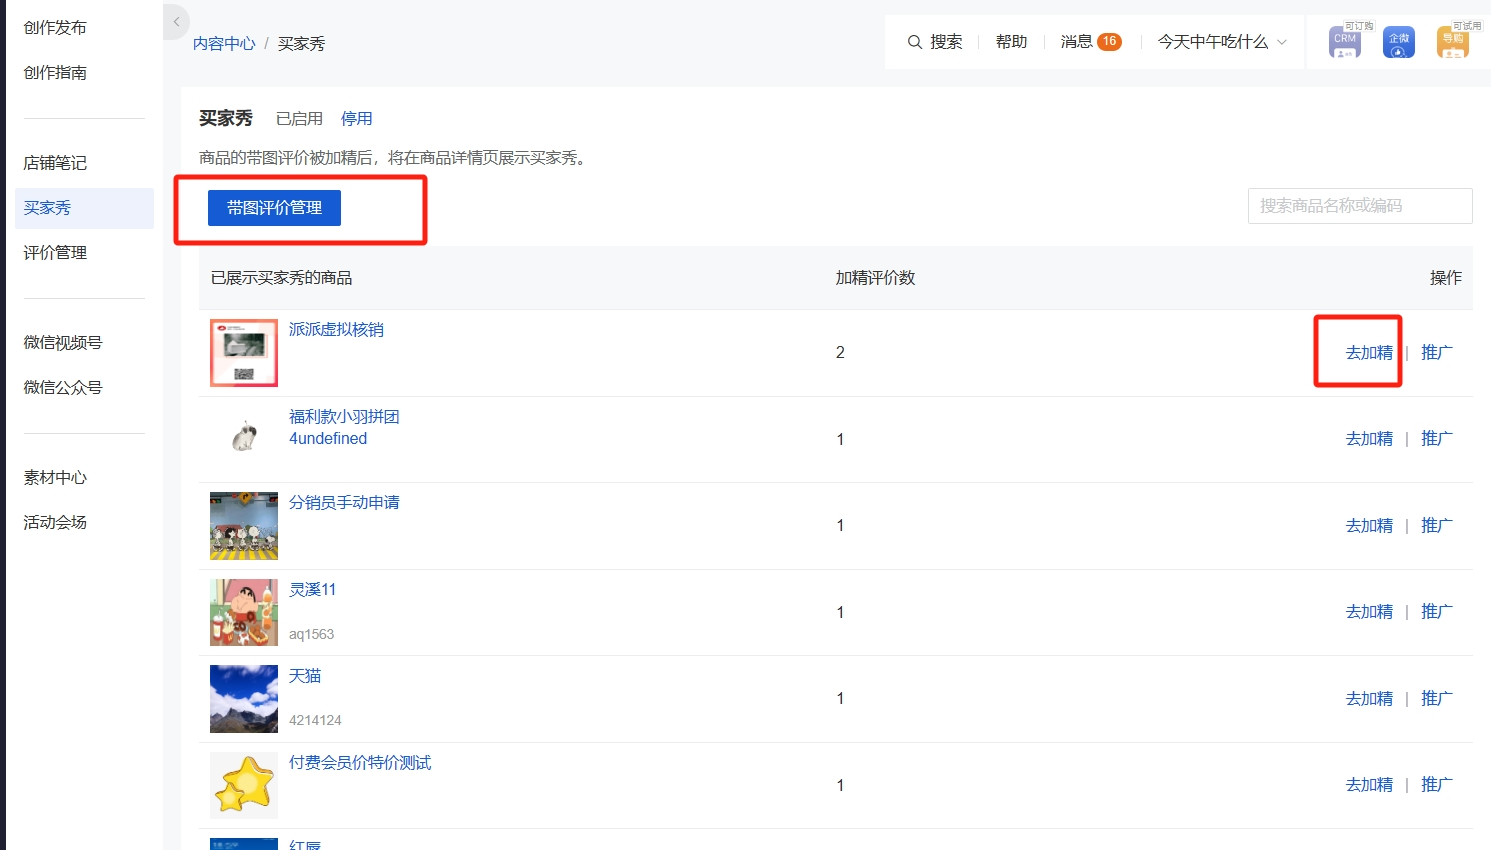Click the 付费会员价特价测试 star thumbnail
This screenshot has height=850, width=1491.
point(244,785)
